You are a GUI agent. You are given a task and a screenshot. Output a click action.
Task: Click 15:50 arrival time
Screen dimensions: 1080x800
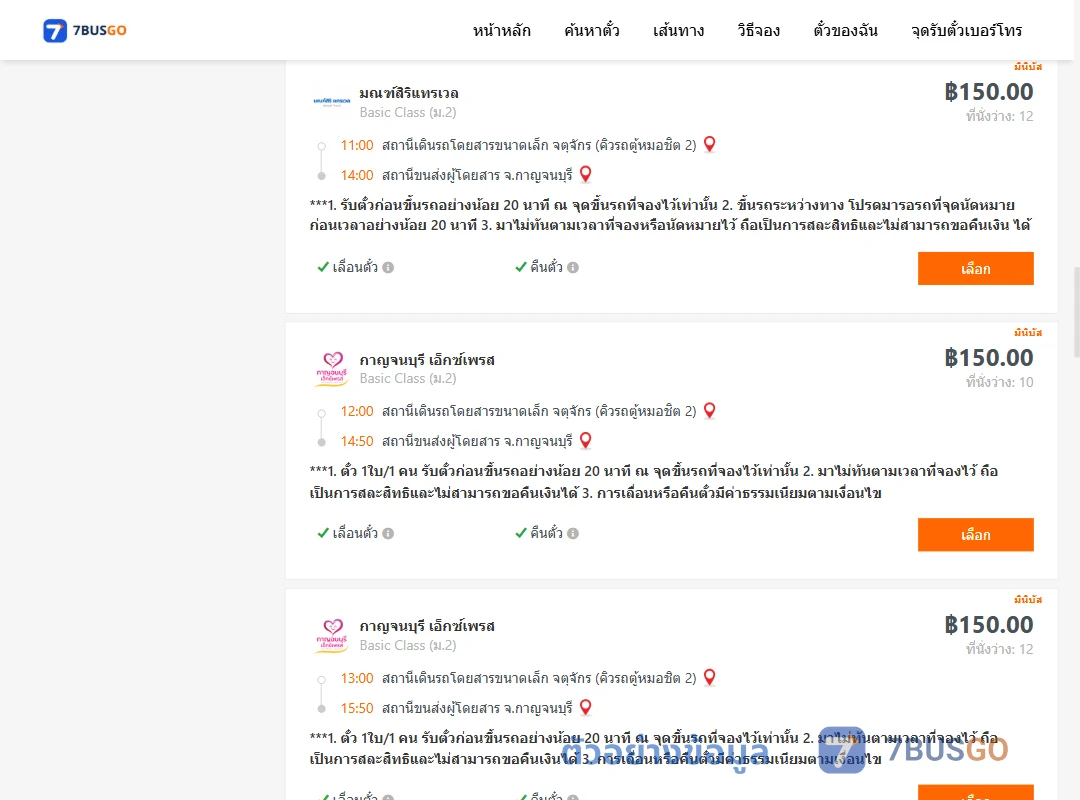coord(357,708)
